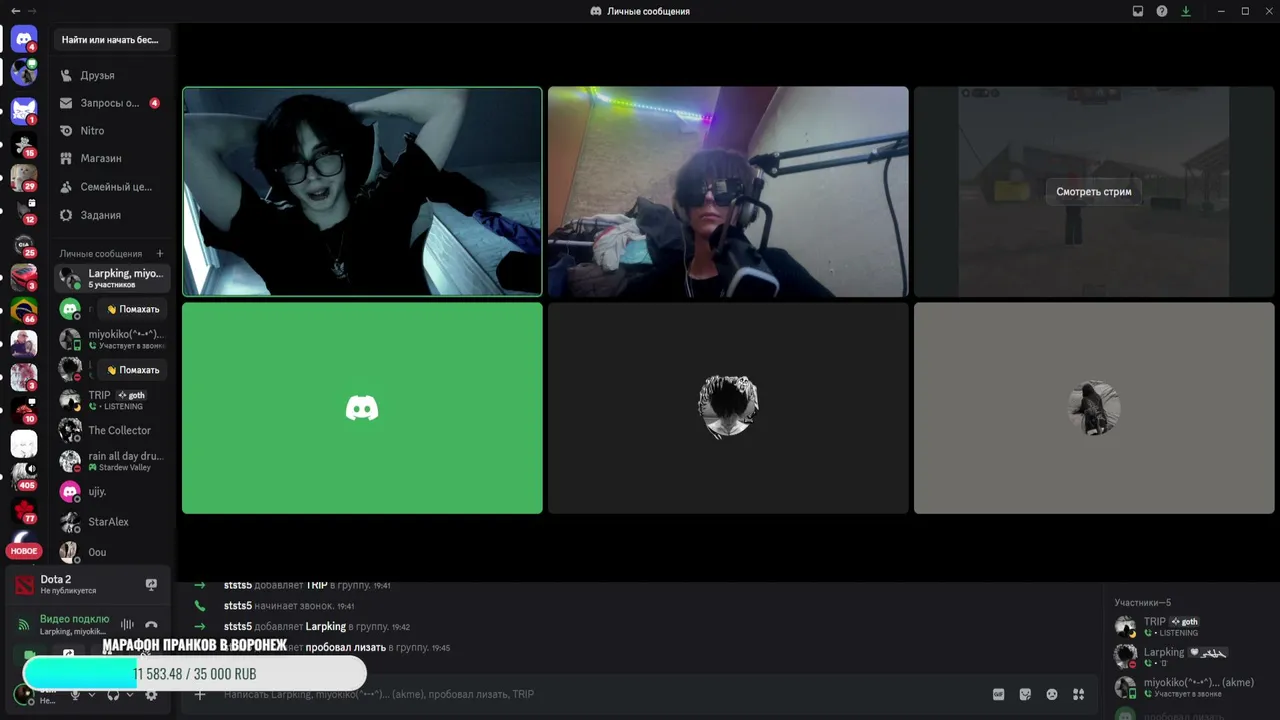Open the server with 77 notifications
This screenshot has height=720, width=1280.
[24, 511]
